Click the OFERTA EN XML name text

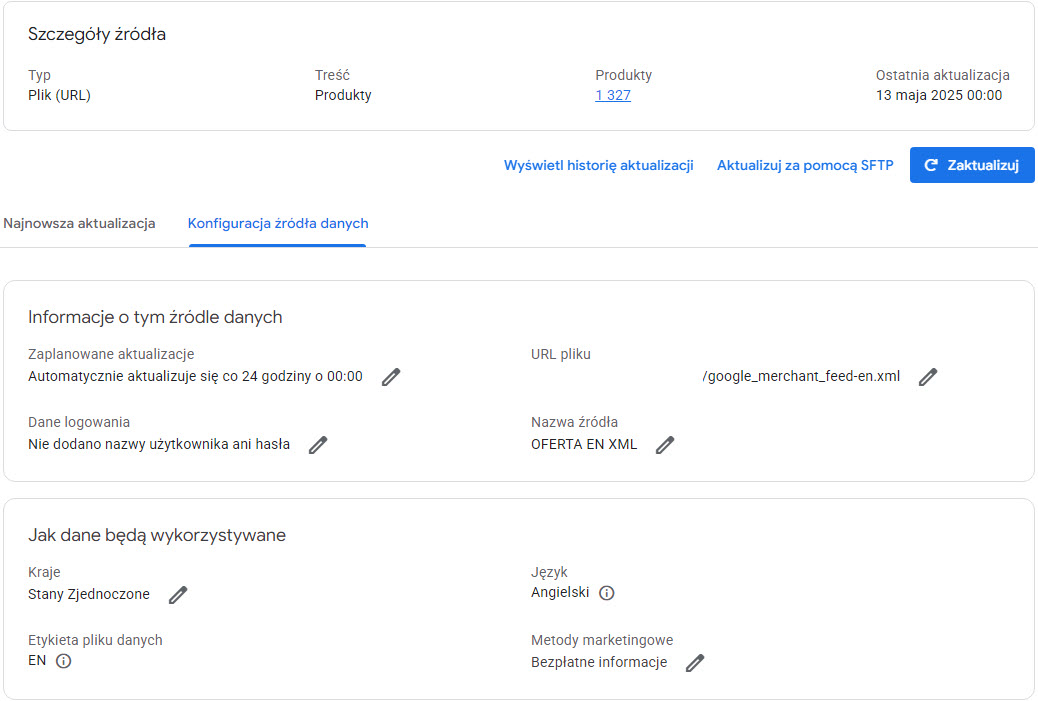click(x=584, y=445)
